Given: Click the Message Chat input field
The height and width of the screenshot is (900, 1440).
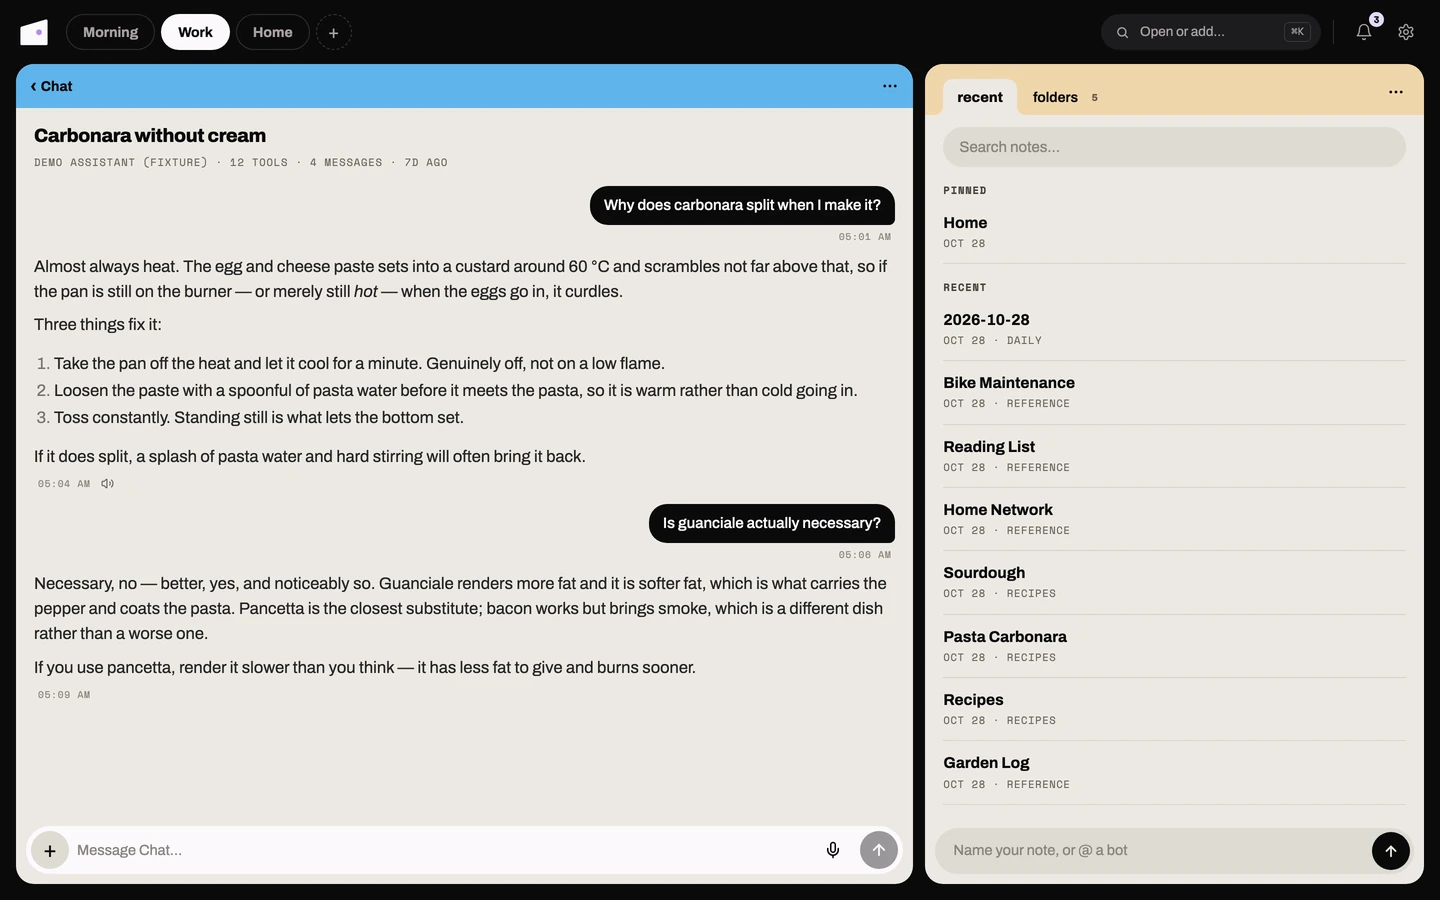Looking at the screenshot, I should [x=443, y=851].
